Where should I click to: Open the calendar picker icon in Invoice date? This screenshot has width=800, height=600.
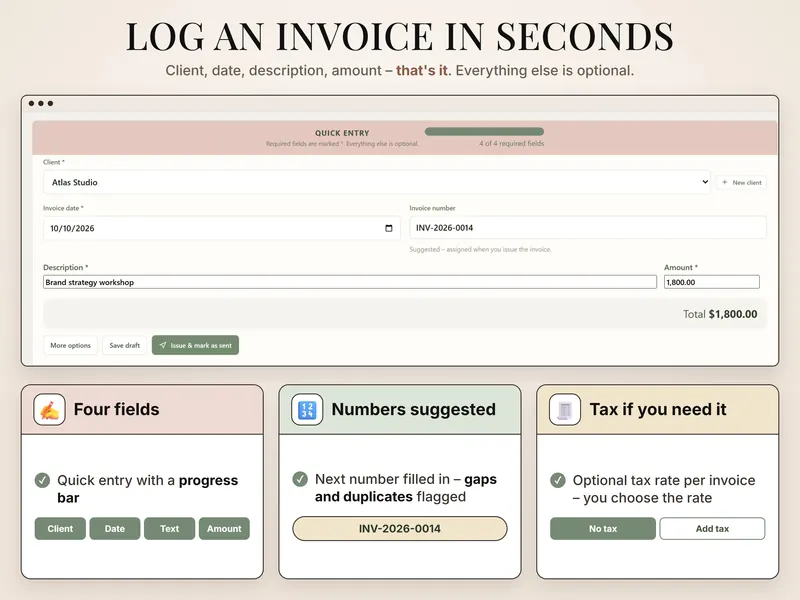(x=389, y=228)
